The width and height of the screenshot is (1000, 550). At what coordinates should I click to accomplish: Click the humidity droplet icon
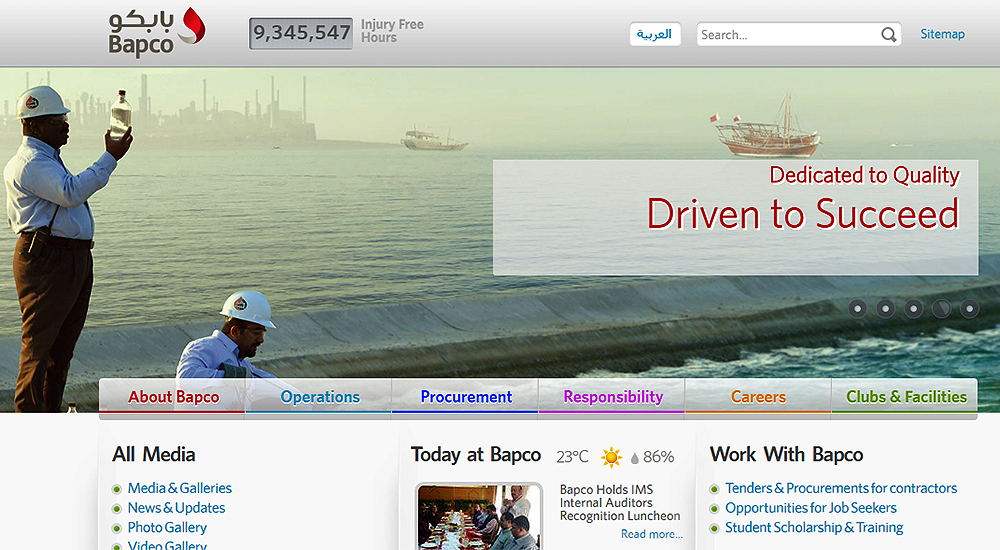click(x=635, y=458)
